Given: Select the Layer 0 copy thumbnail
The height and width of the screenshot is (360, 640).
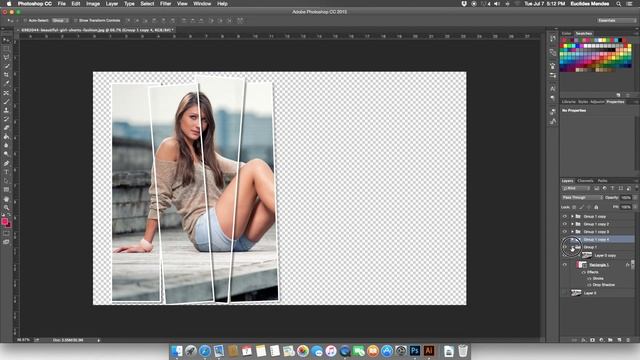Looking at the screenshot, I should coord(587,256).
